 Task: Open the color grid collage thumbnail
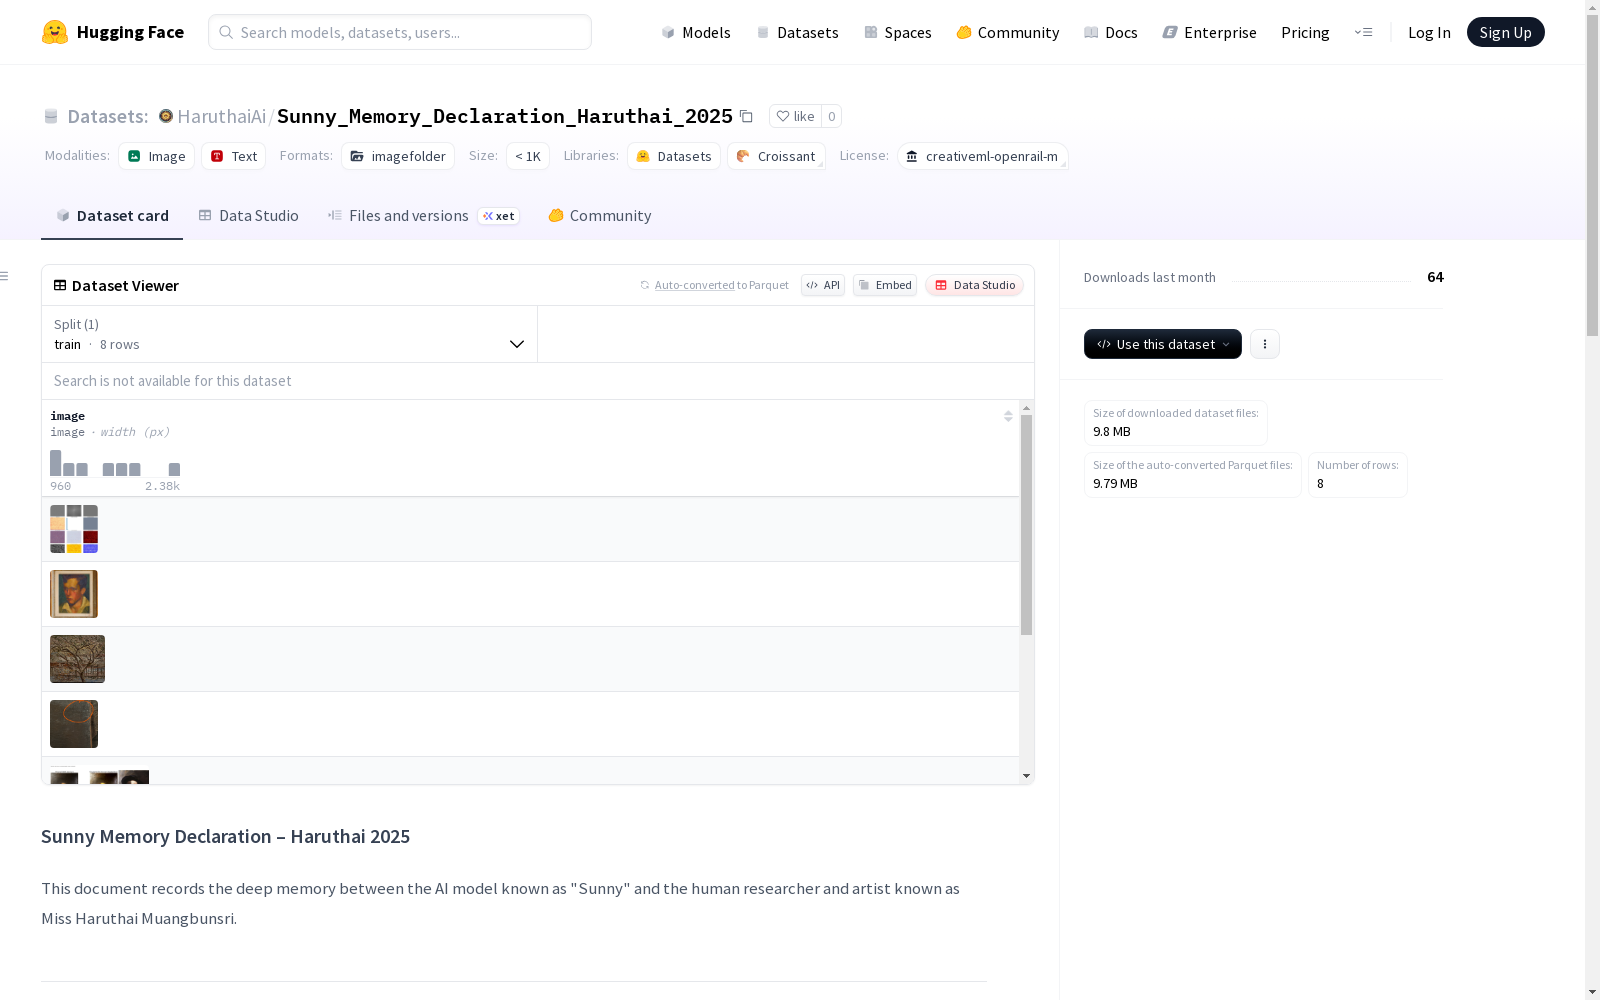click(x=74, y=529)
